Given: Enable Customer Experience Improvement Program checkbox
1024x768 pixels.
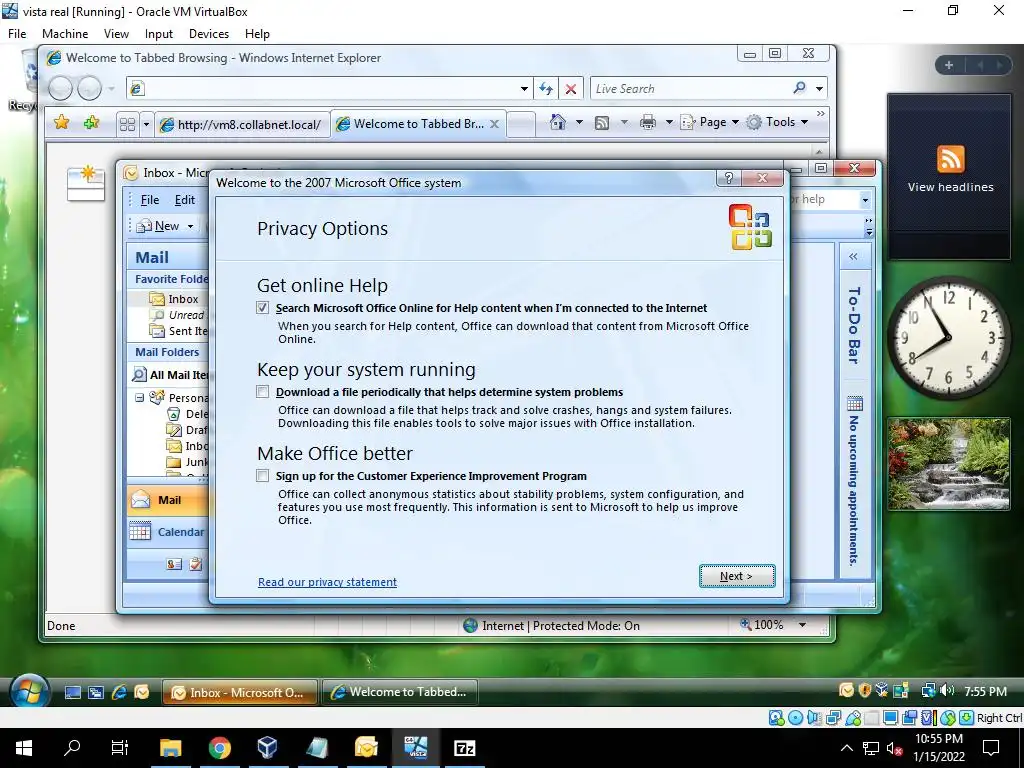Looking at the screenshot, I should pos(263,475).
